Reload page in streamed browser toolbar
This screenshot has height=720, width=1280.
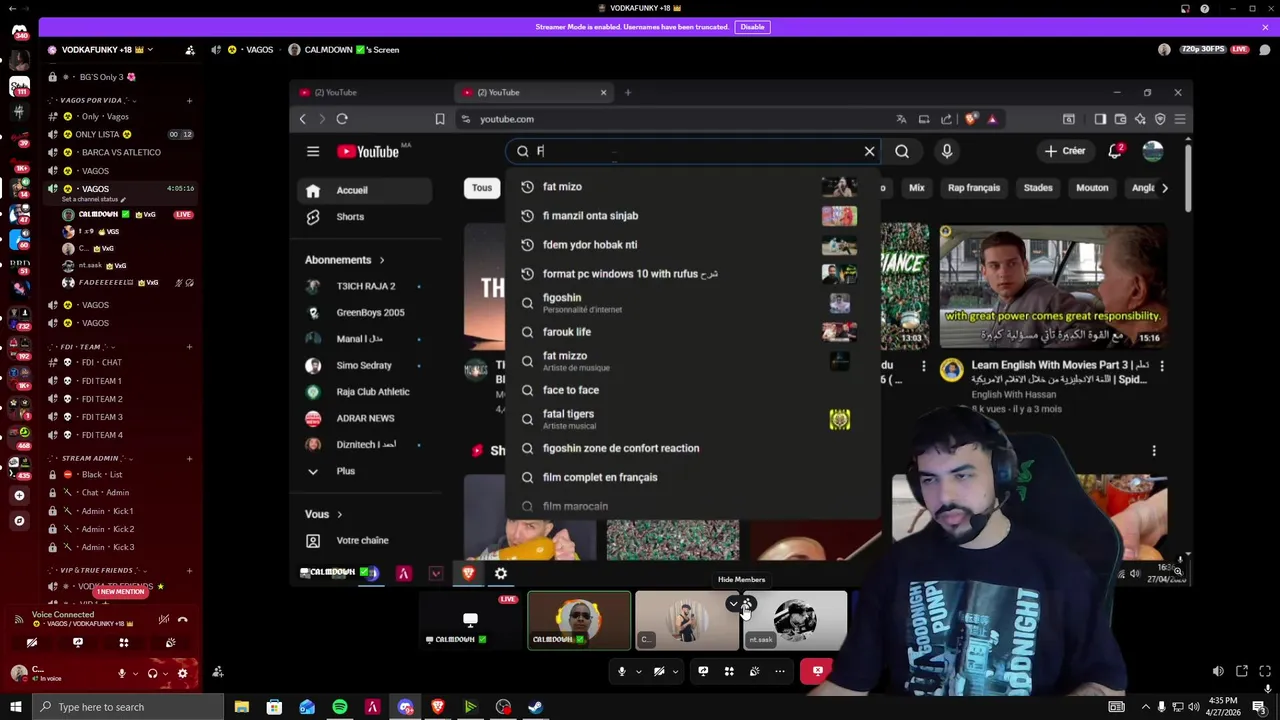(342, 119)
